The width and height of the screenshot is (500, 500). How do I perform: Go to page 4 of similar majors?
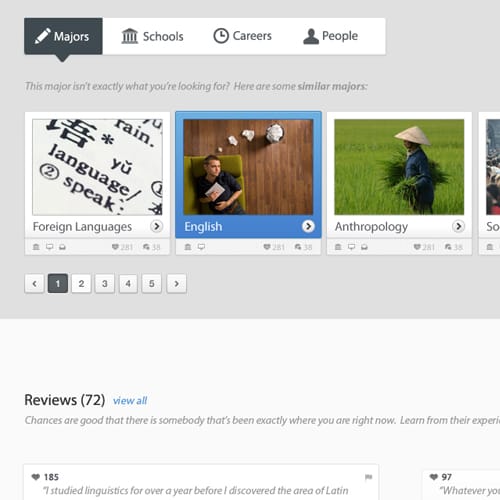click(128, 284)
